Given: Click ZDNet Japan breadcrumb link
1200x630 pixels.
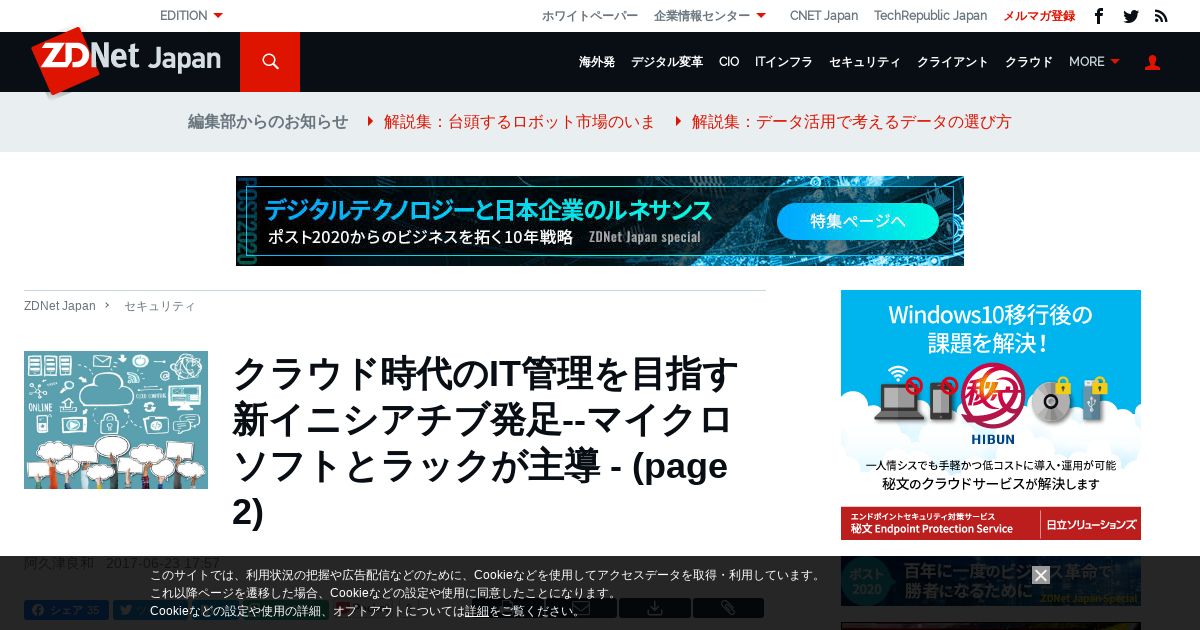Looking at the screenshot, I should click(x=60, y=306).
